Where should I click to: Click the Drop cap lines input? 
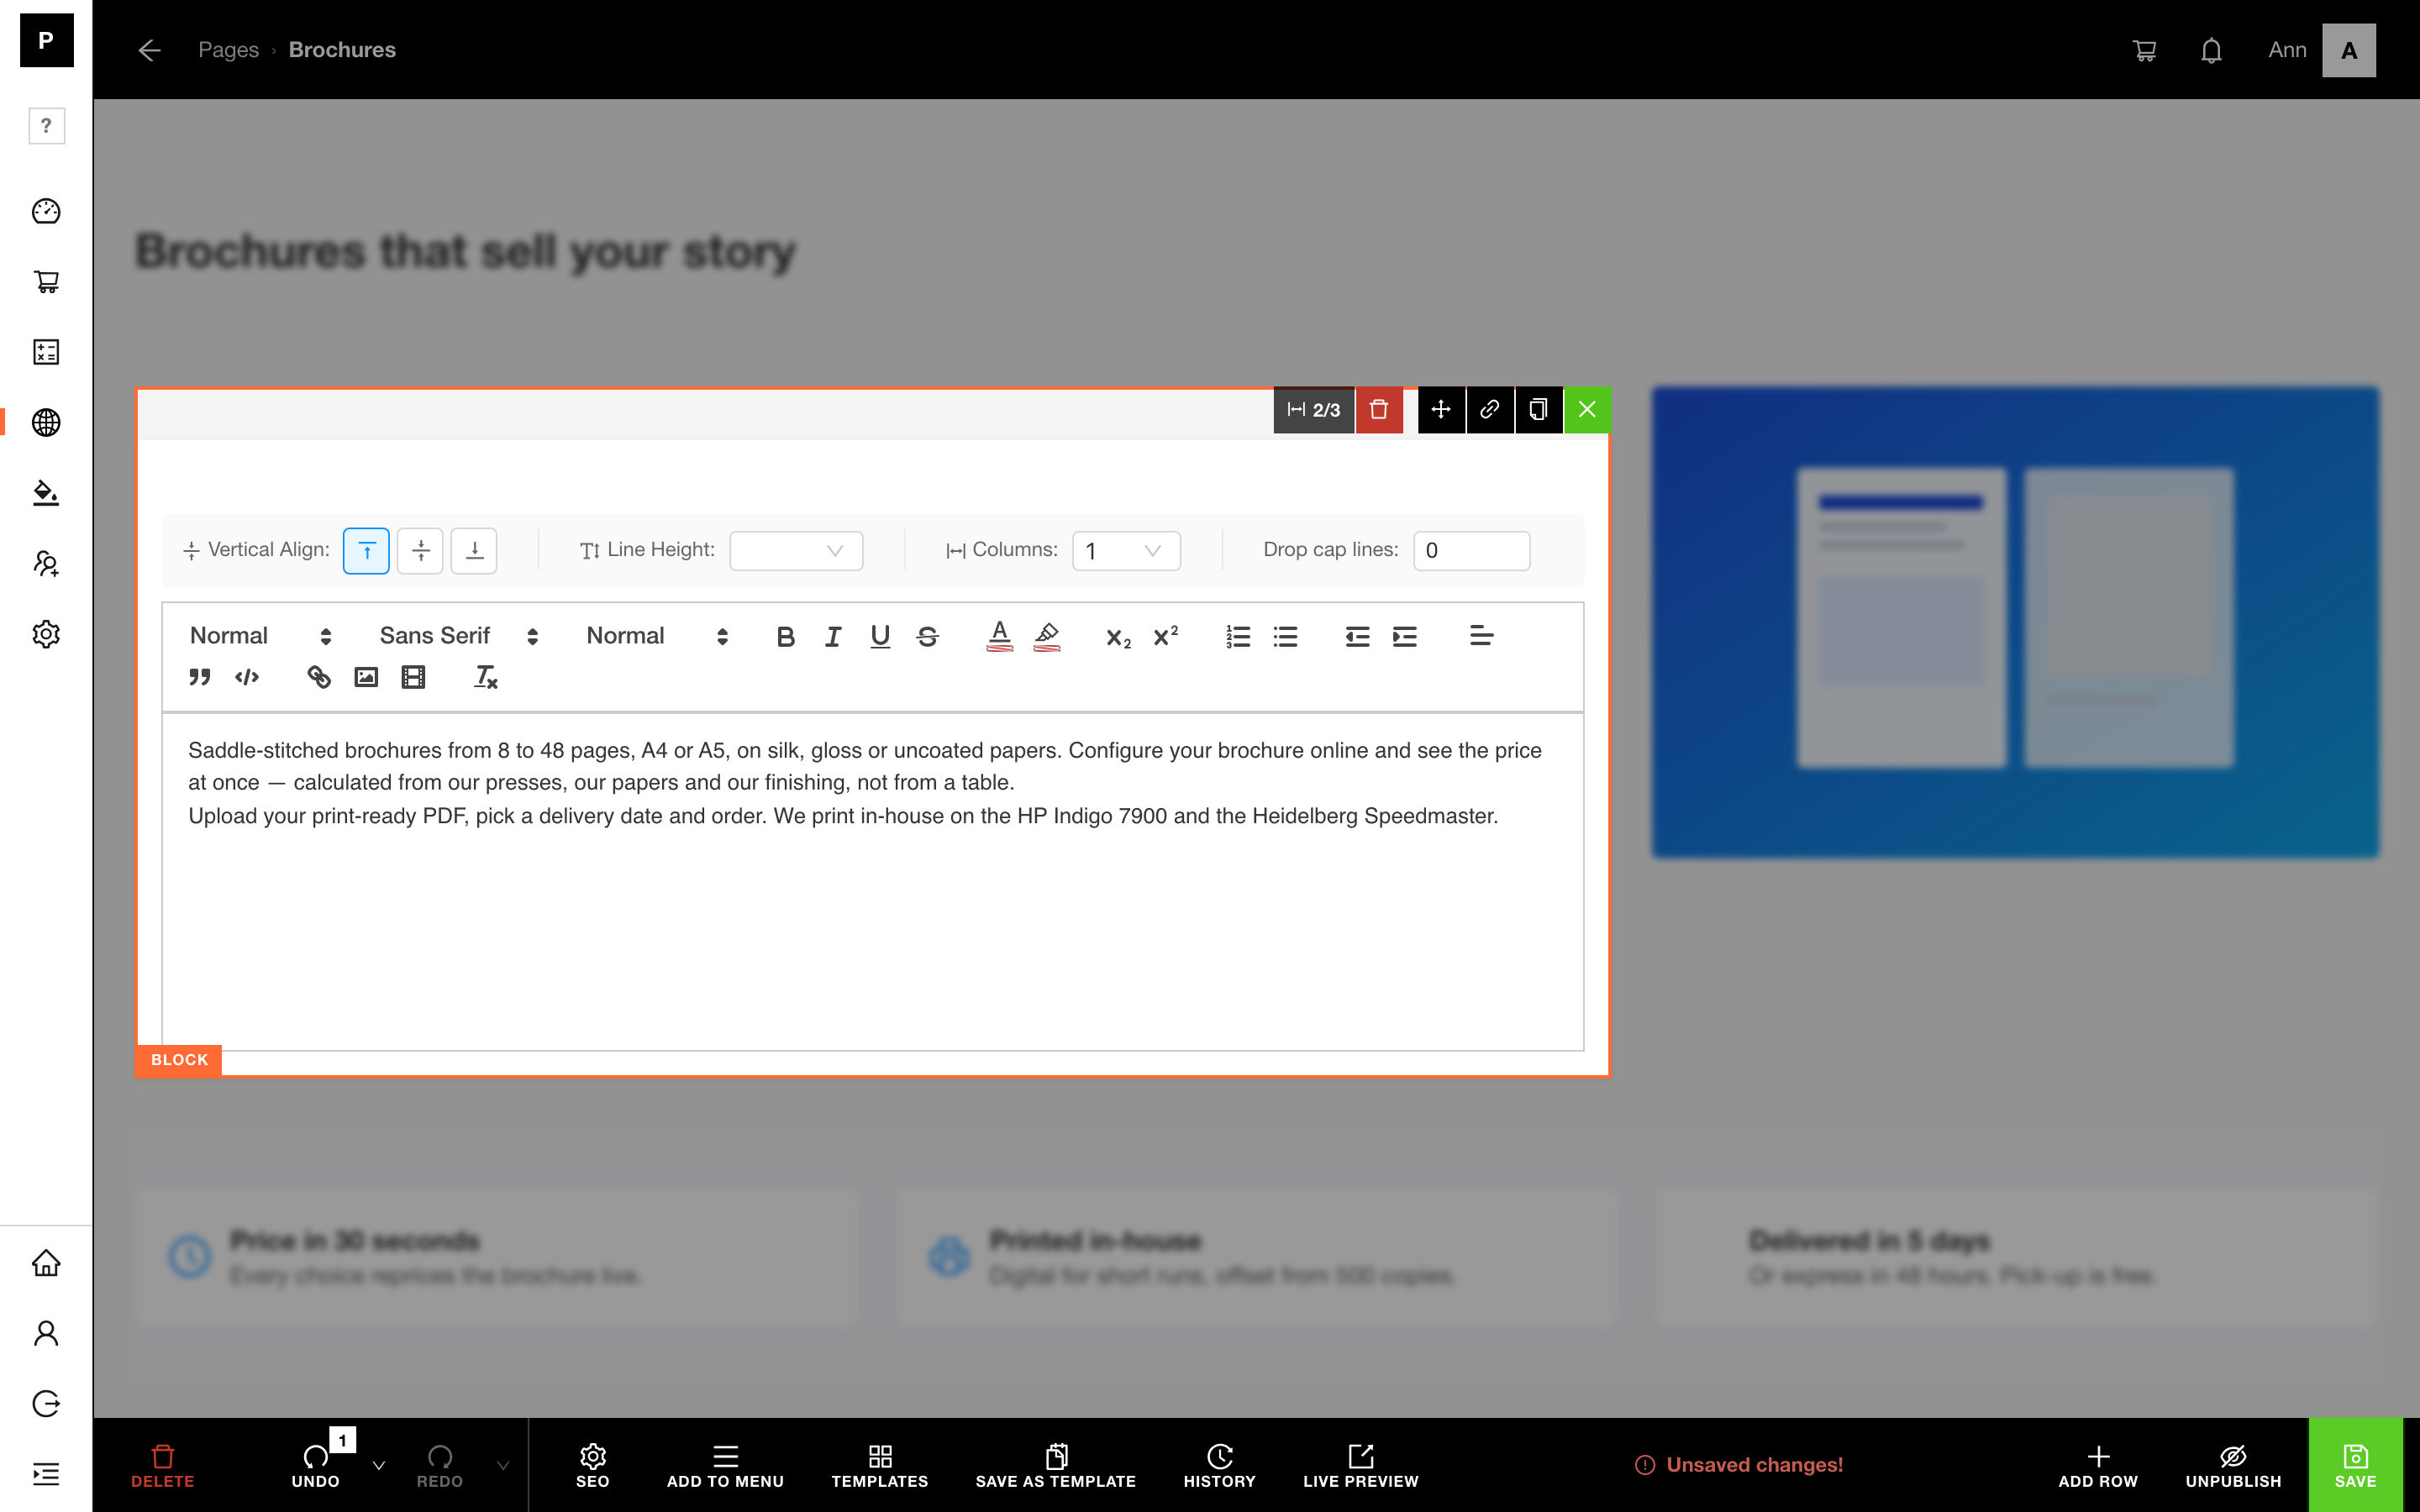pyautogui.click(x=1471, y=551)
